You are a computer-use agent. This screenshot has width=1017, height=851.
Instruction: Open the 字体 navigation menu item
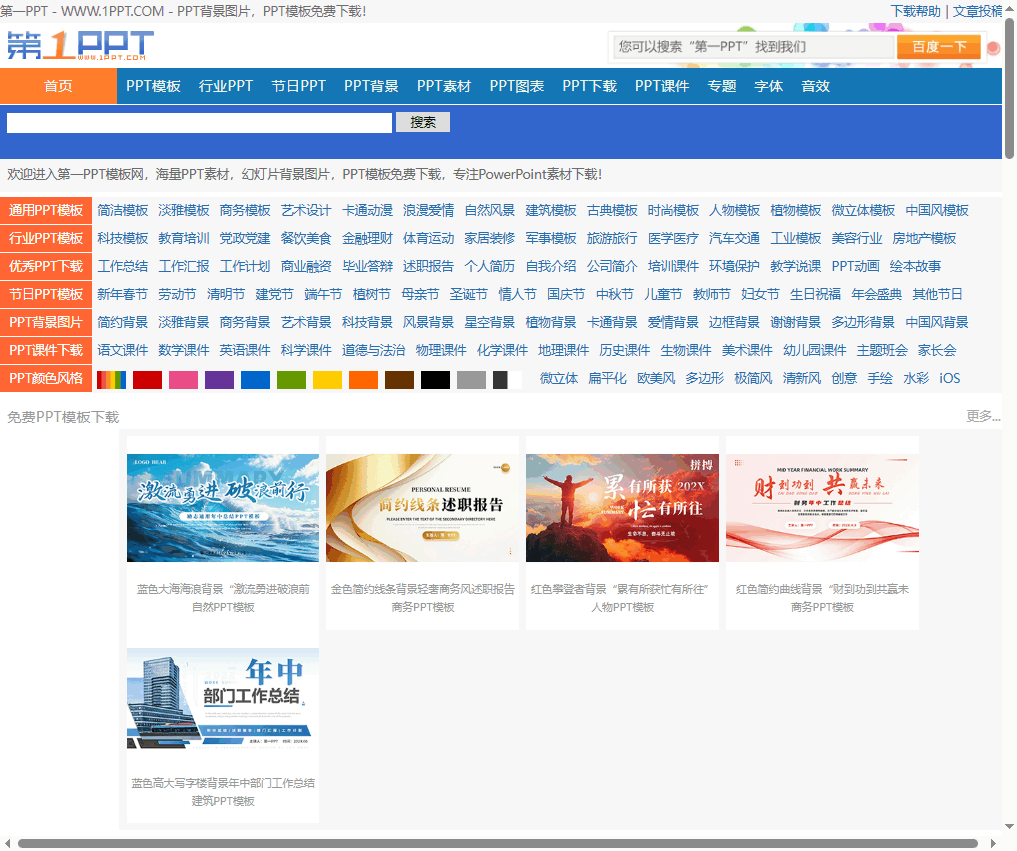(x=768, y=86)
